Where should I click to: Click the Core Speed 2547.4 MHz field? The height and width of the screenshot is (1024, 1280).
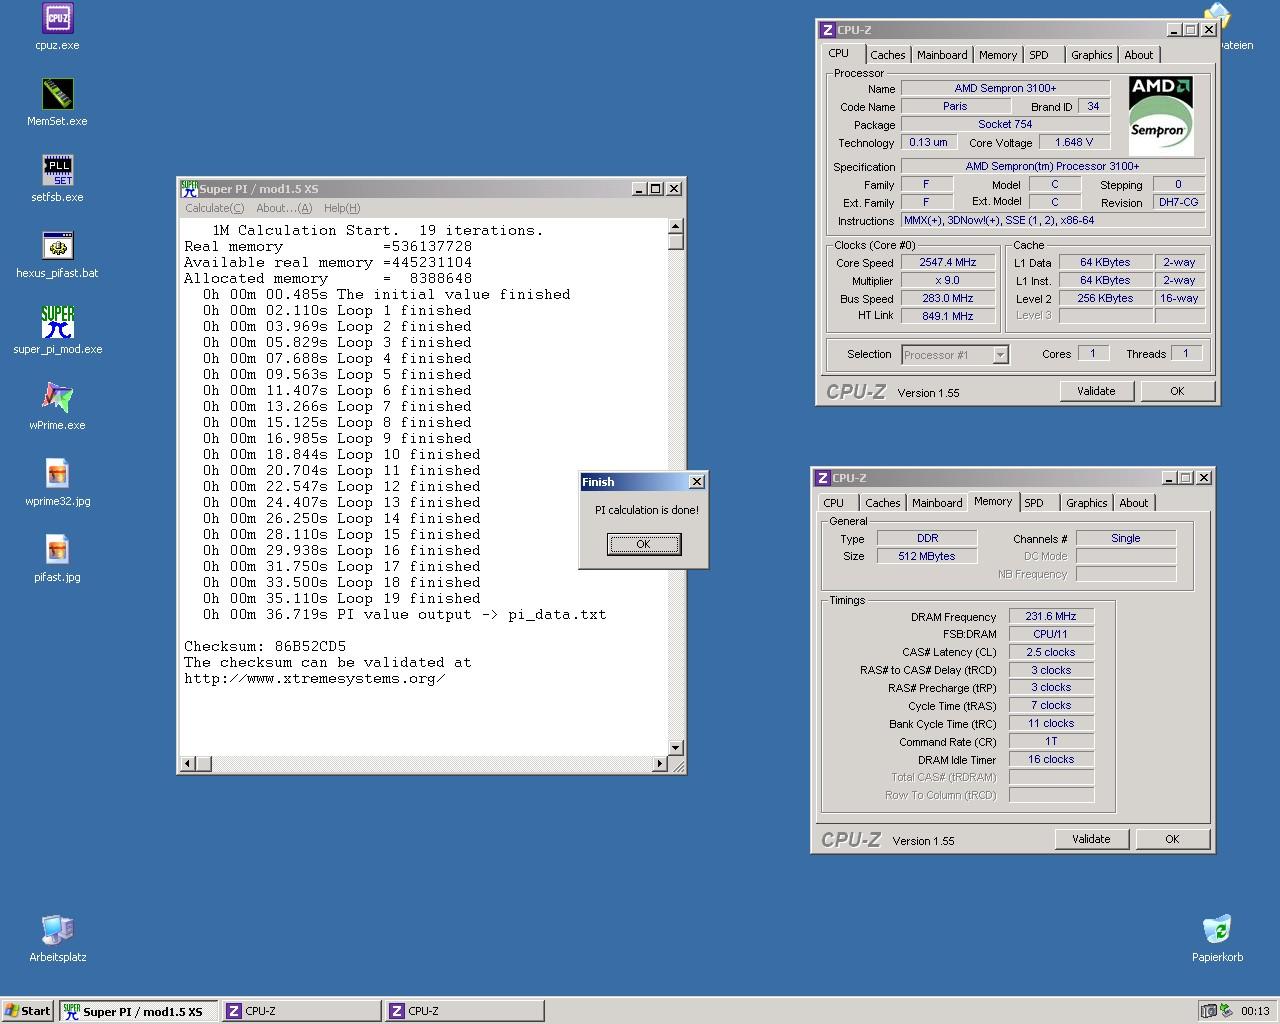pos(948,262)
